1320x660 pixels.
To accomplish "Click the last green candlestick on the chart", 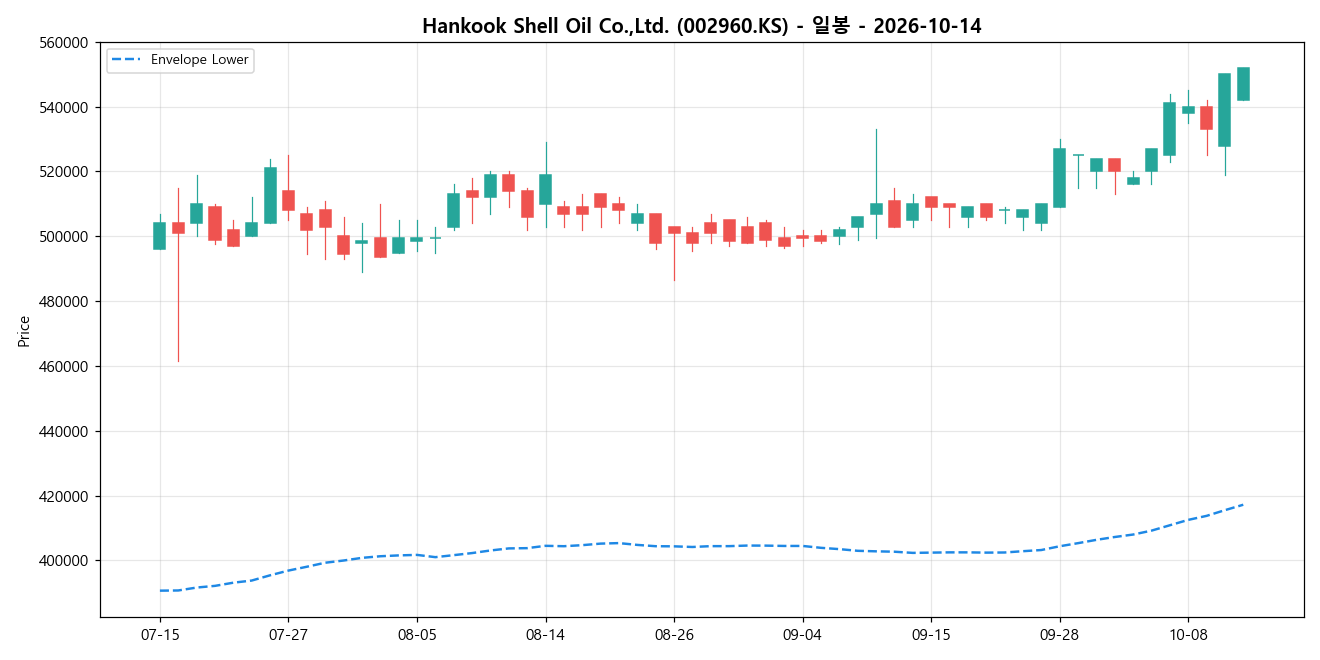I will [1243, 84].
